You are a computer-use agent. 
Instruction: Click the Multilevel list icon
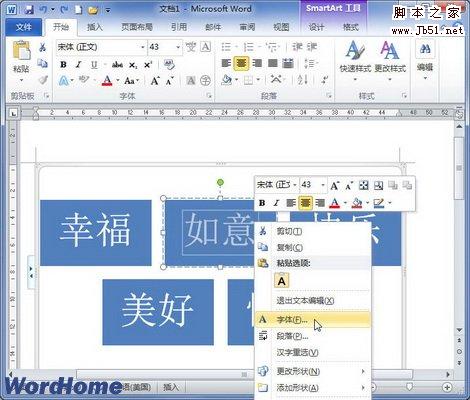272,47
